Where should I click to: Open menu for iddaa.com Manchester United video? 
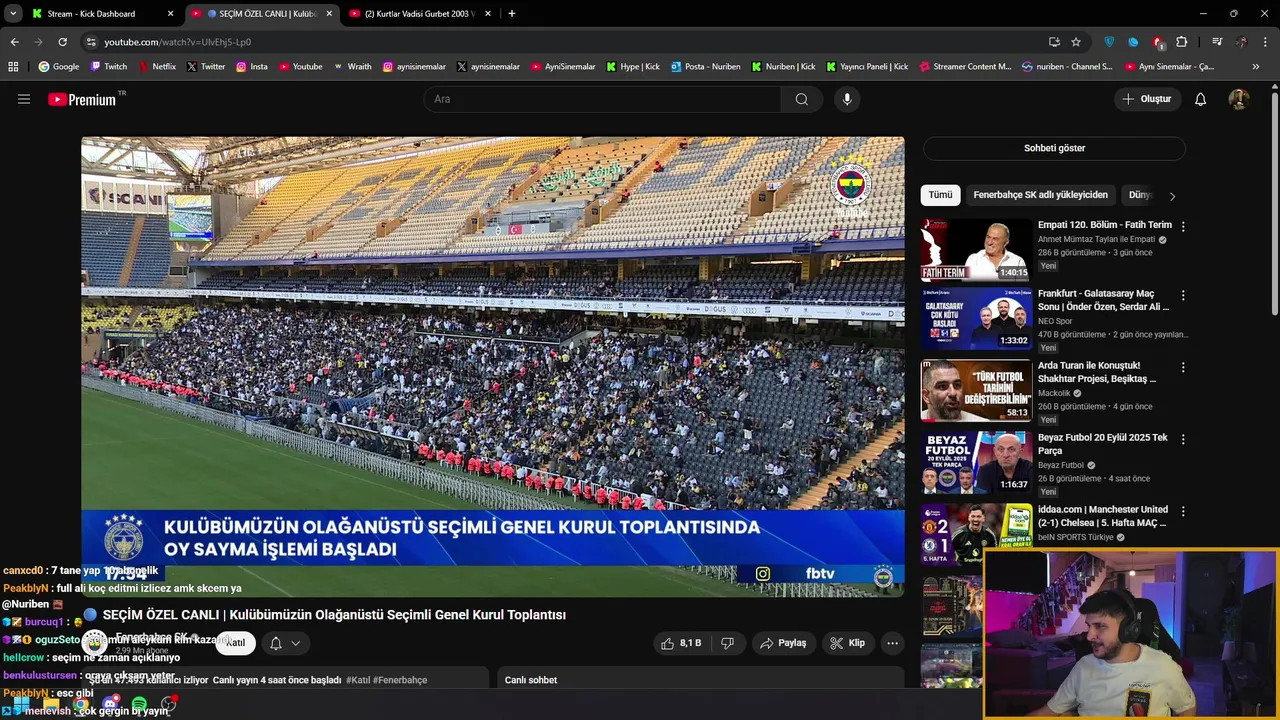tap(1183, 512)
